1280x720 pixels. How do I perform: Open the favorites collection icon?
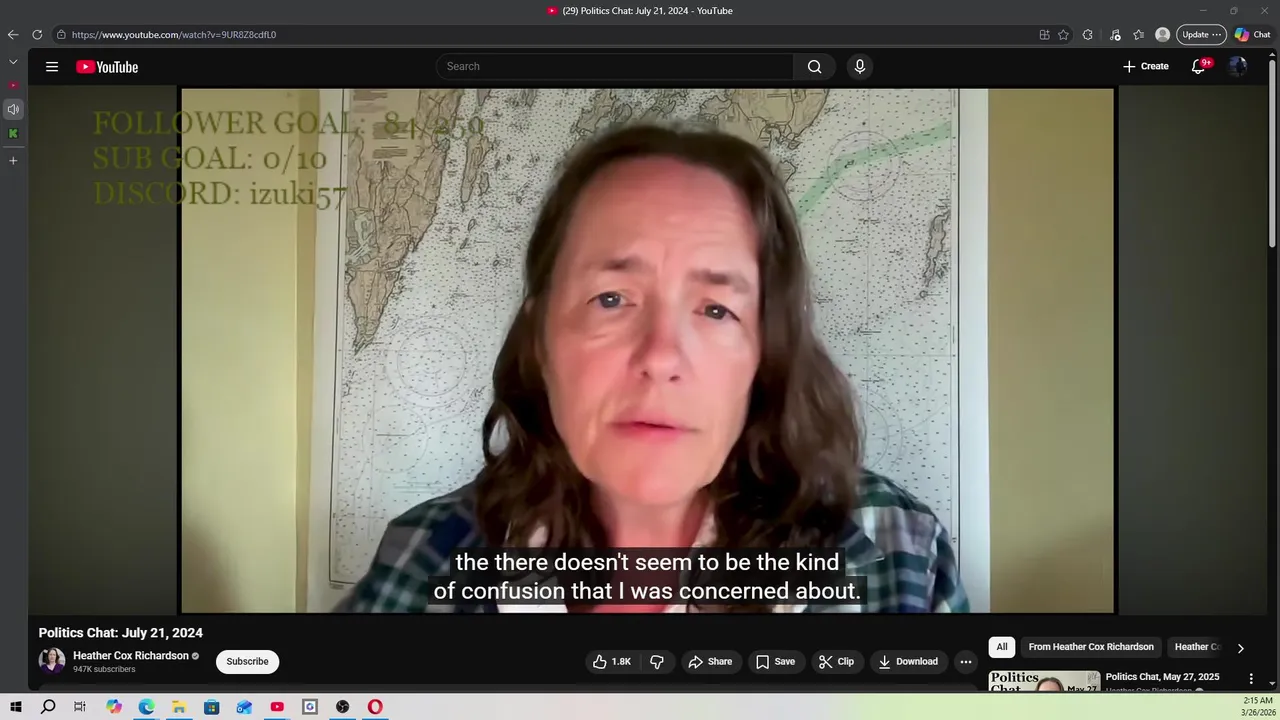pos(1139,35)
